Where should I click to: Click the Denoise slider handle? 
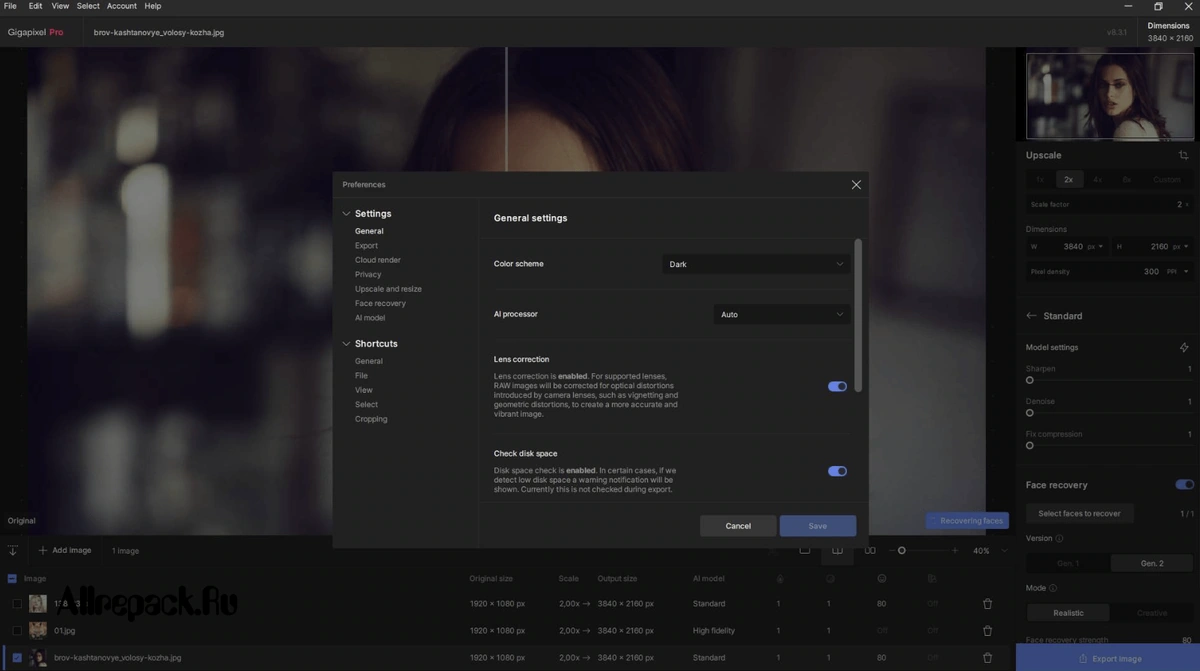click(x=1030, y=413)
